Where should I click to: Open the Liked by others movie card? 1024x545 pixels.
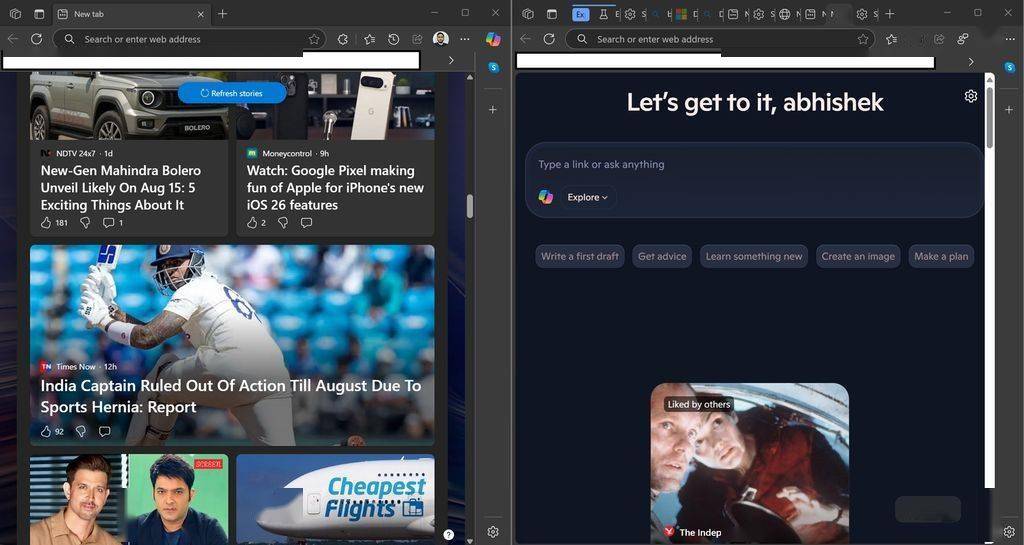point(750,462)
